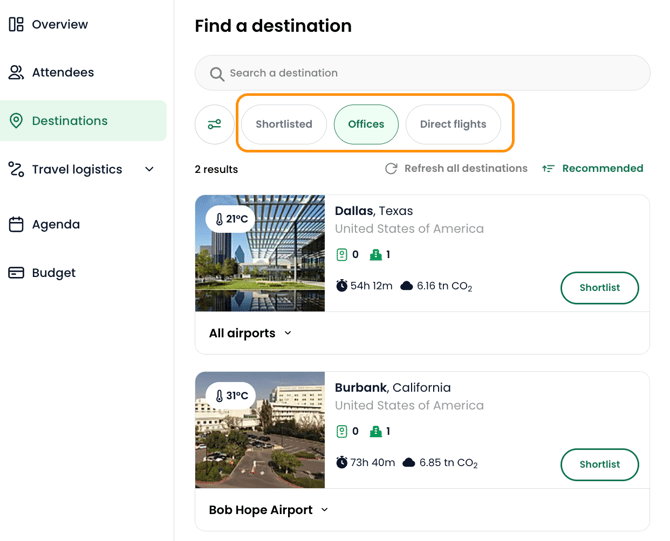This screenshot has width=670, height=541.
Task: Click the Budget card icon
Action: 16,273
